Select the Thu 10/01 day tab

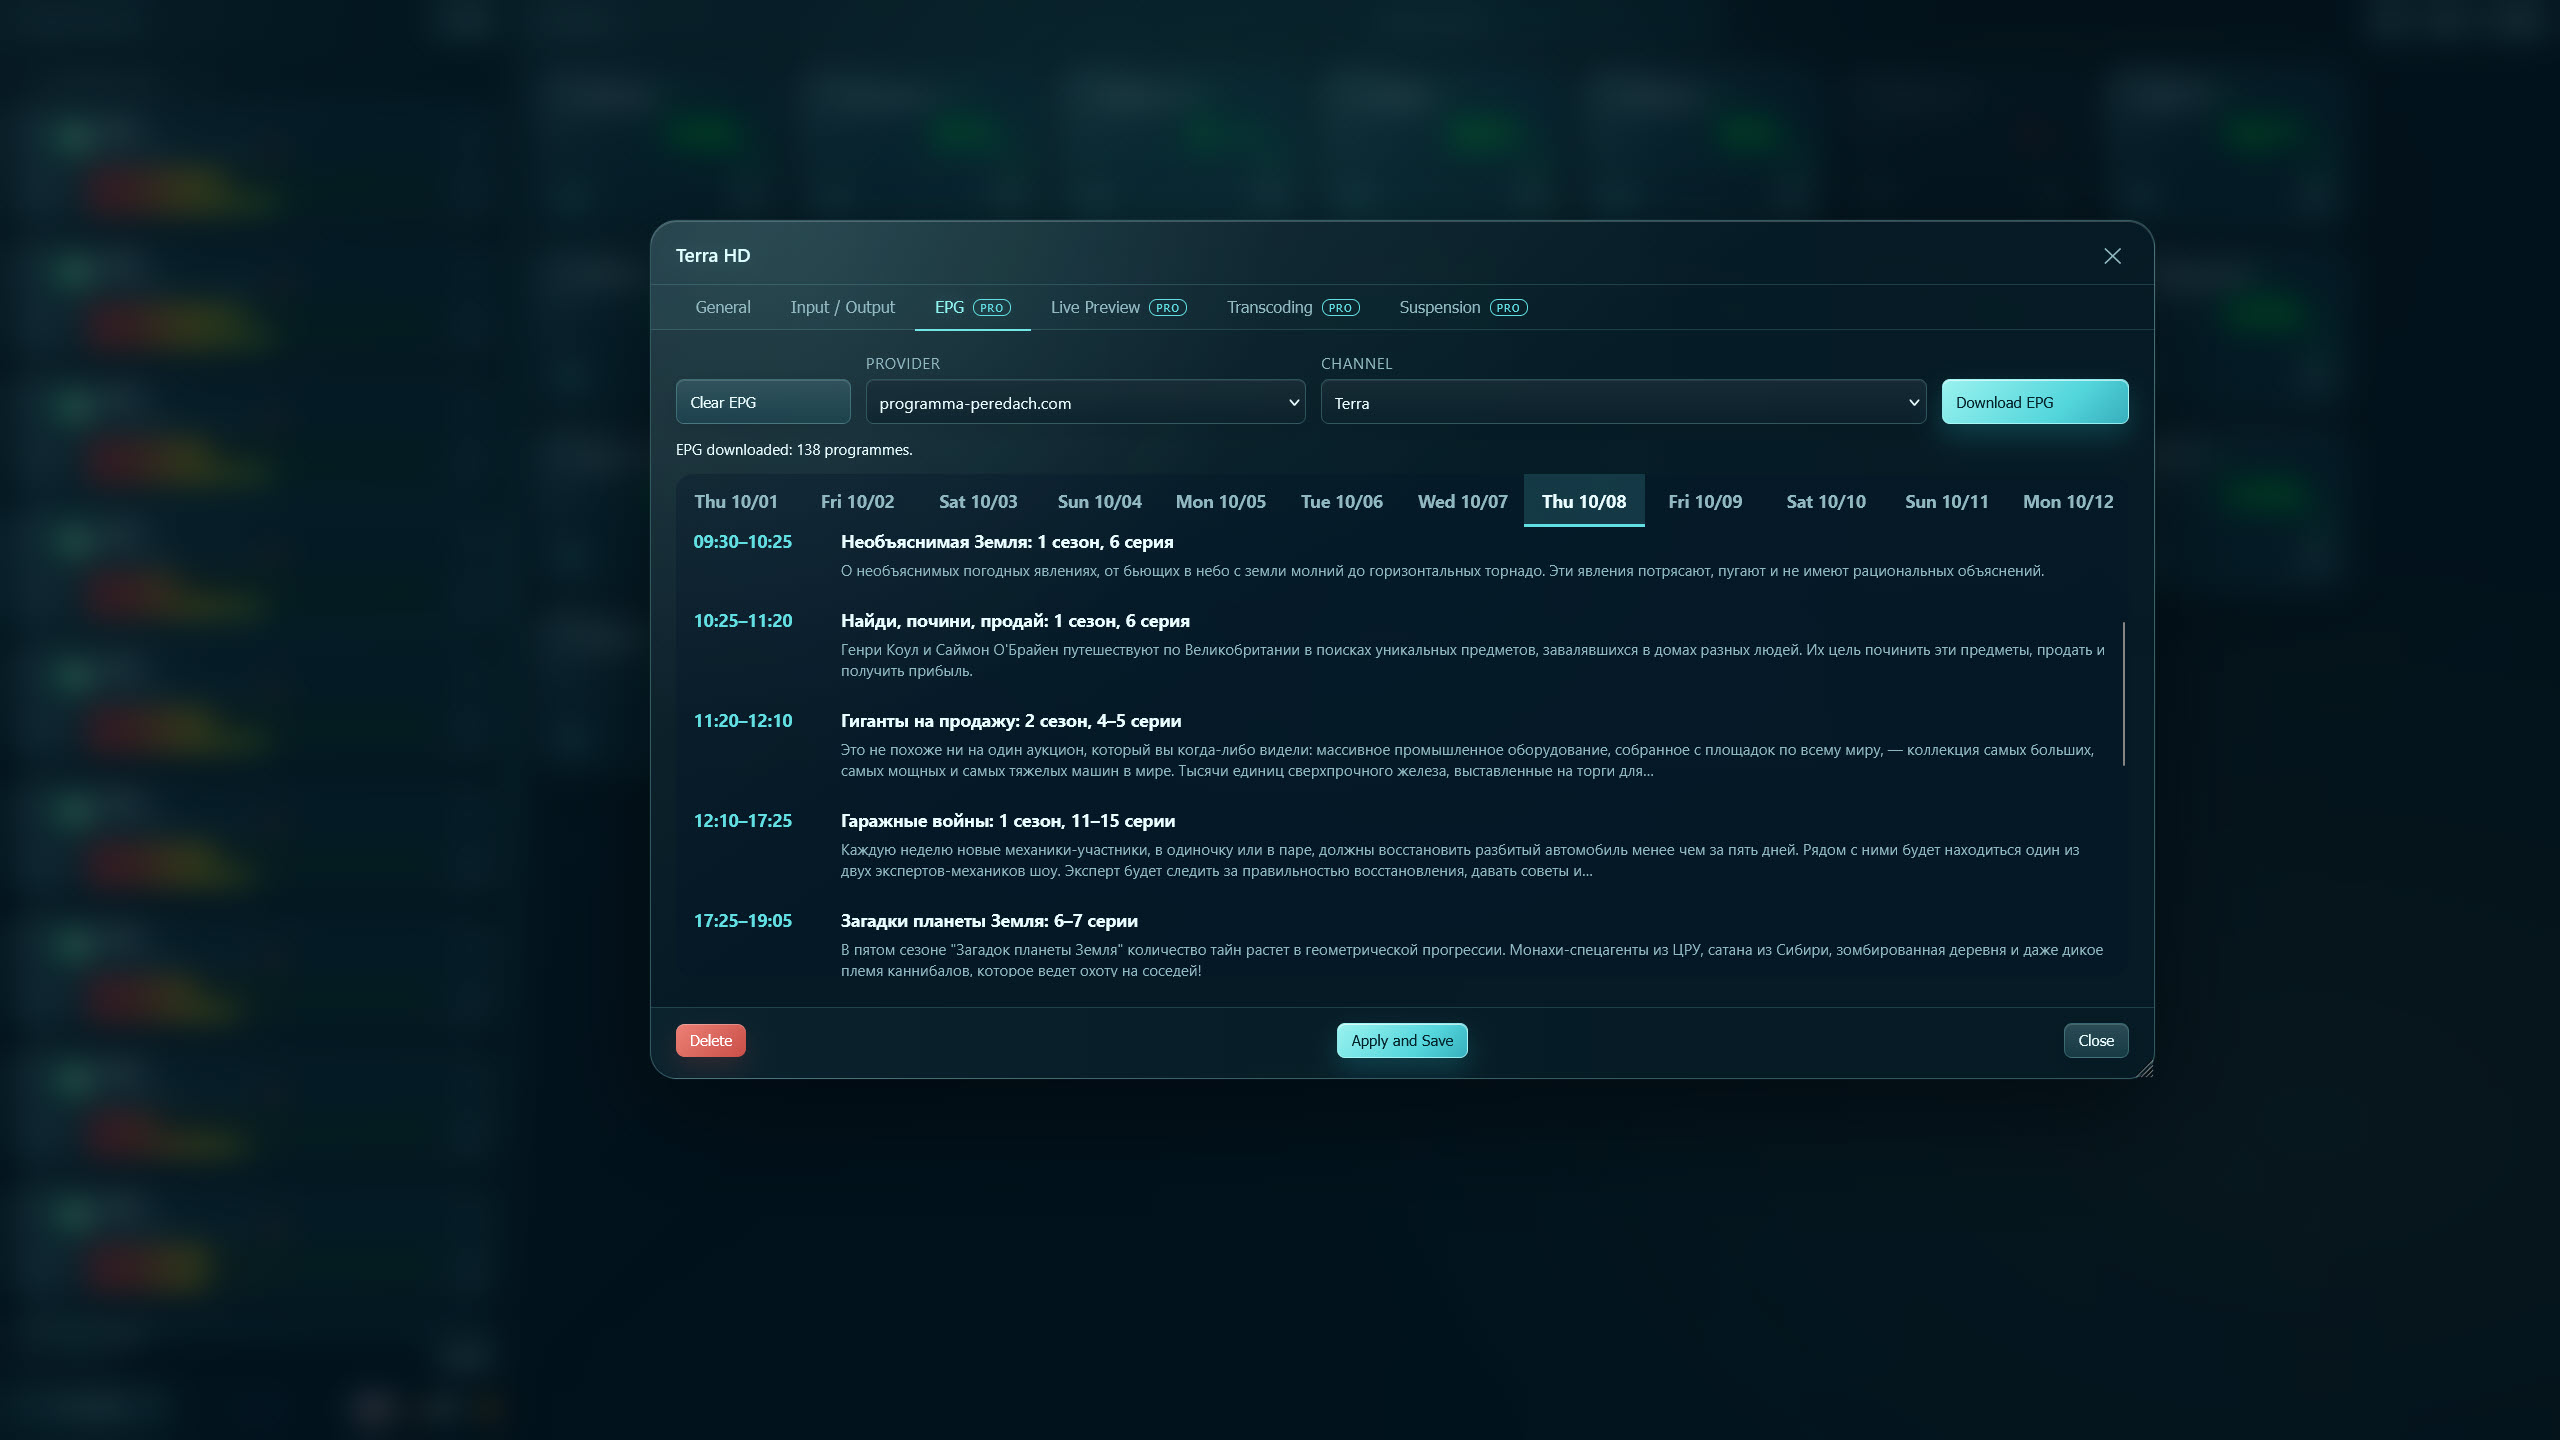(x=736, y=501)
